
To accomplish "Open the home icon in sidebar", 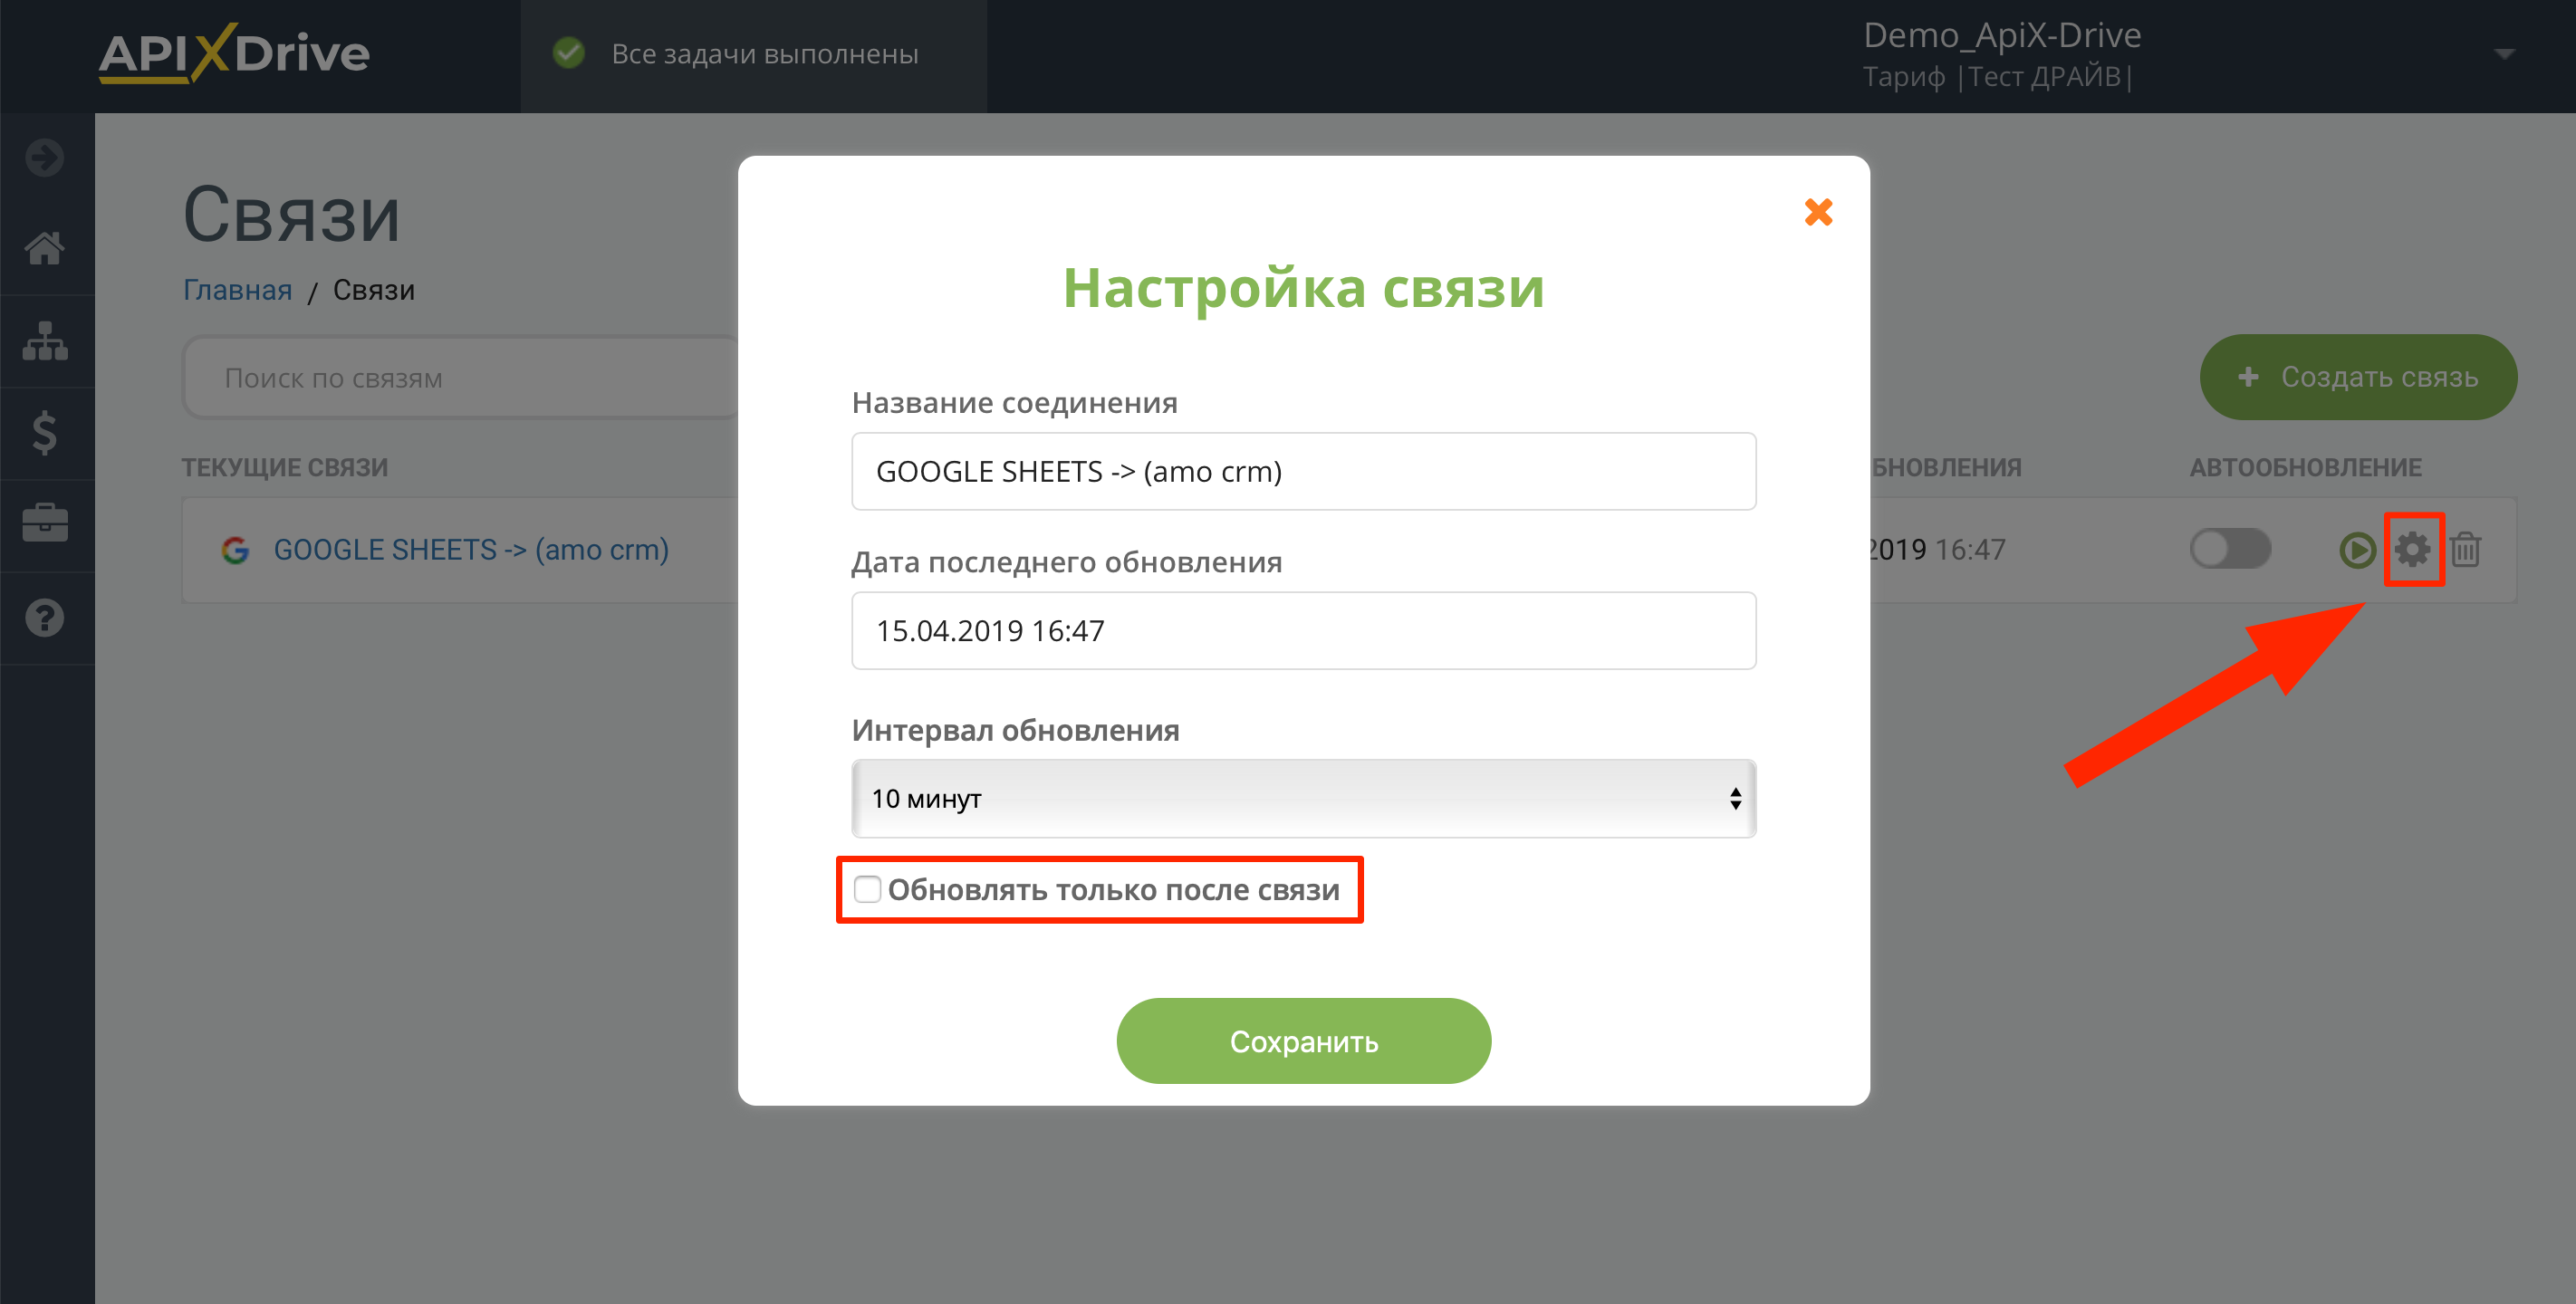I will click(45, 248).
